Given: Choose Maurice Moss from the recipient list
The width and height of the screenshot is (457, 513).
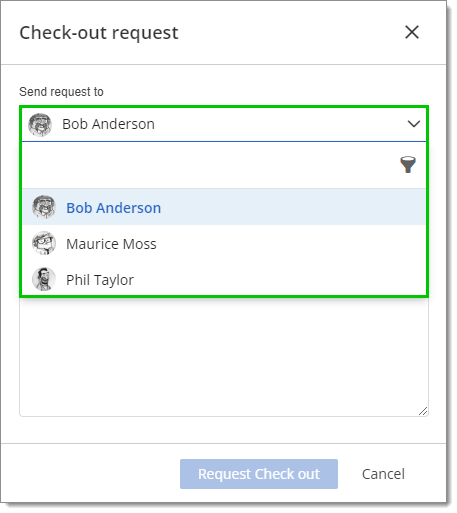Looking at the screenshot, I should pos(224,243).
